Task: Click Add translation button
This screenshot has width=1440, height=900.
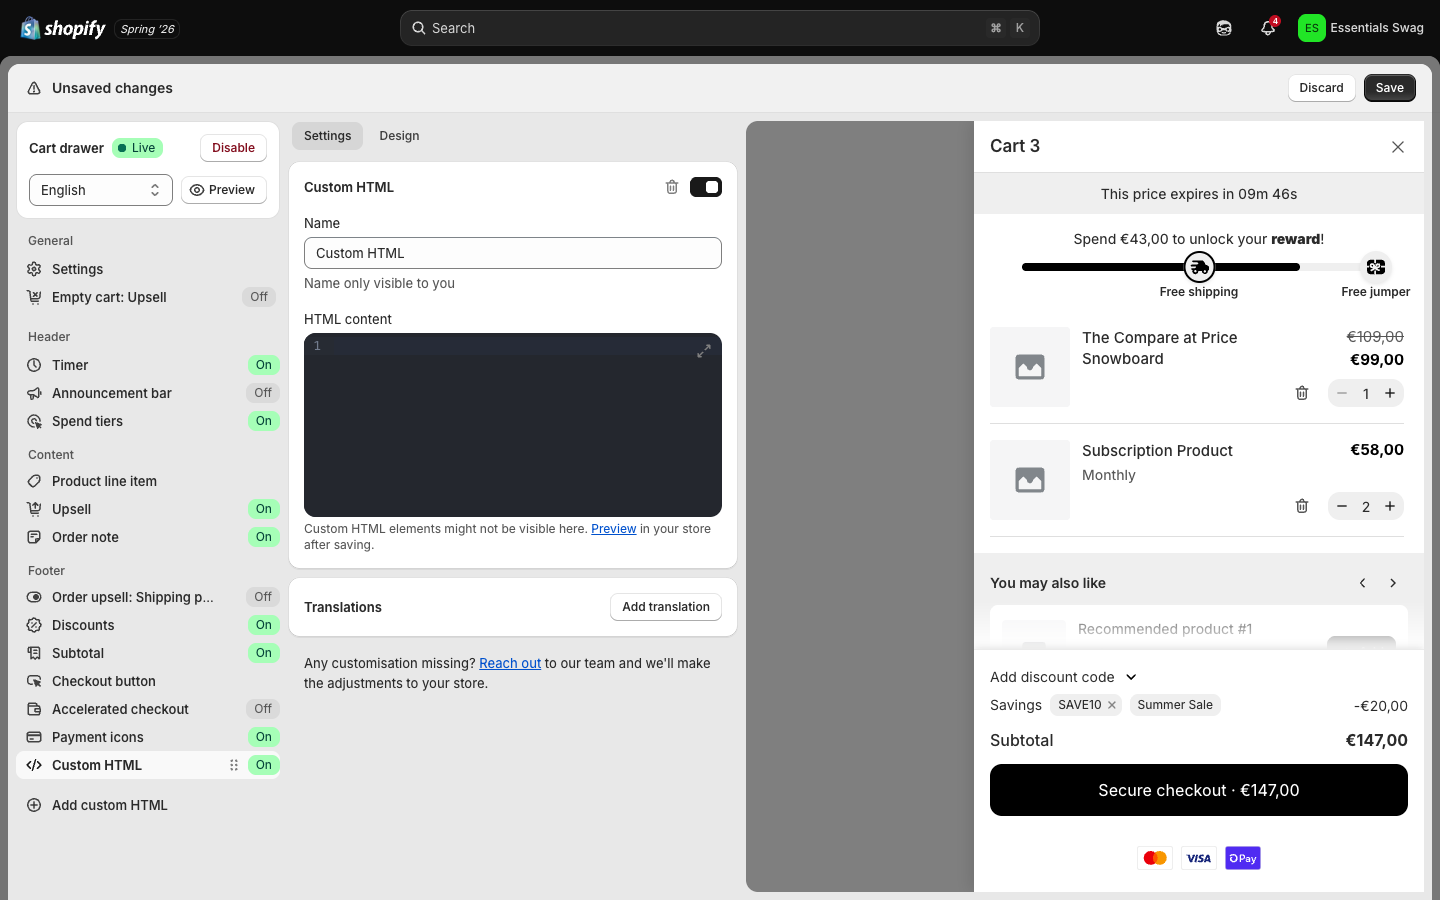Action: [x=666, y=607]
